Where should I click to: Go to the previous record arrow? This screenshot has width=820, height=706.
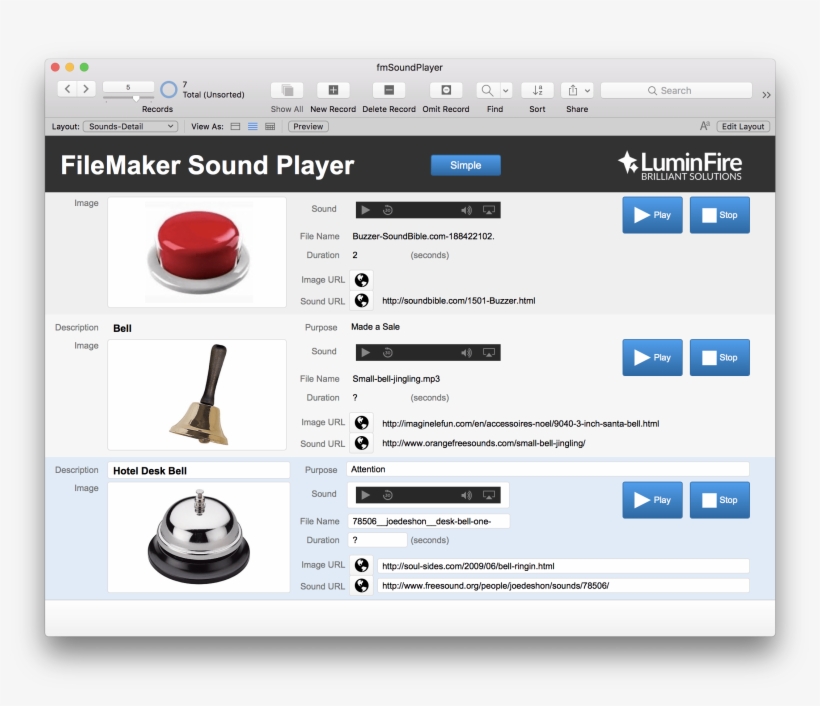(67, 89)
